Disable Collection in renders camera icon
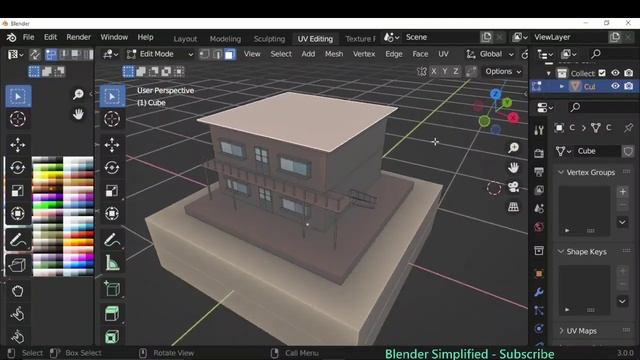 pos(629,73)
